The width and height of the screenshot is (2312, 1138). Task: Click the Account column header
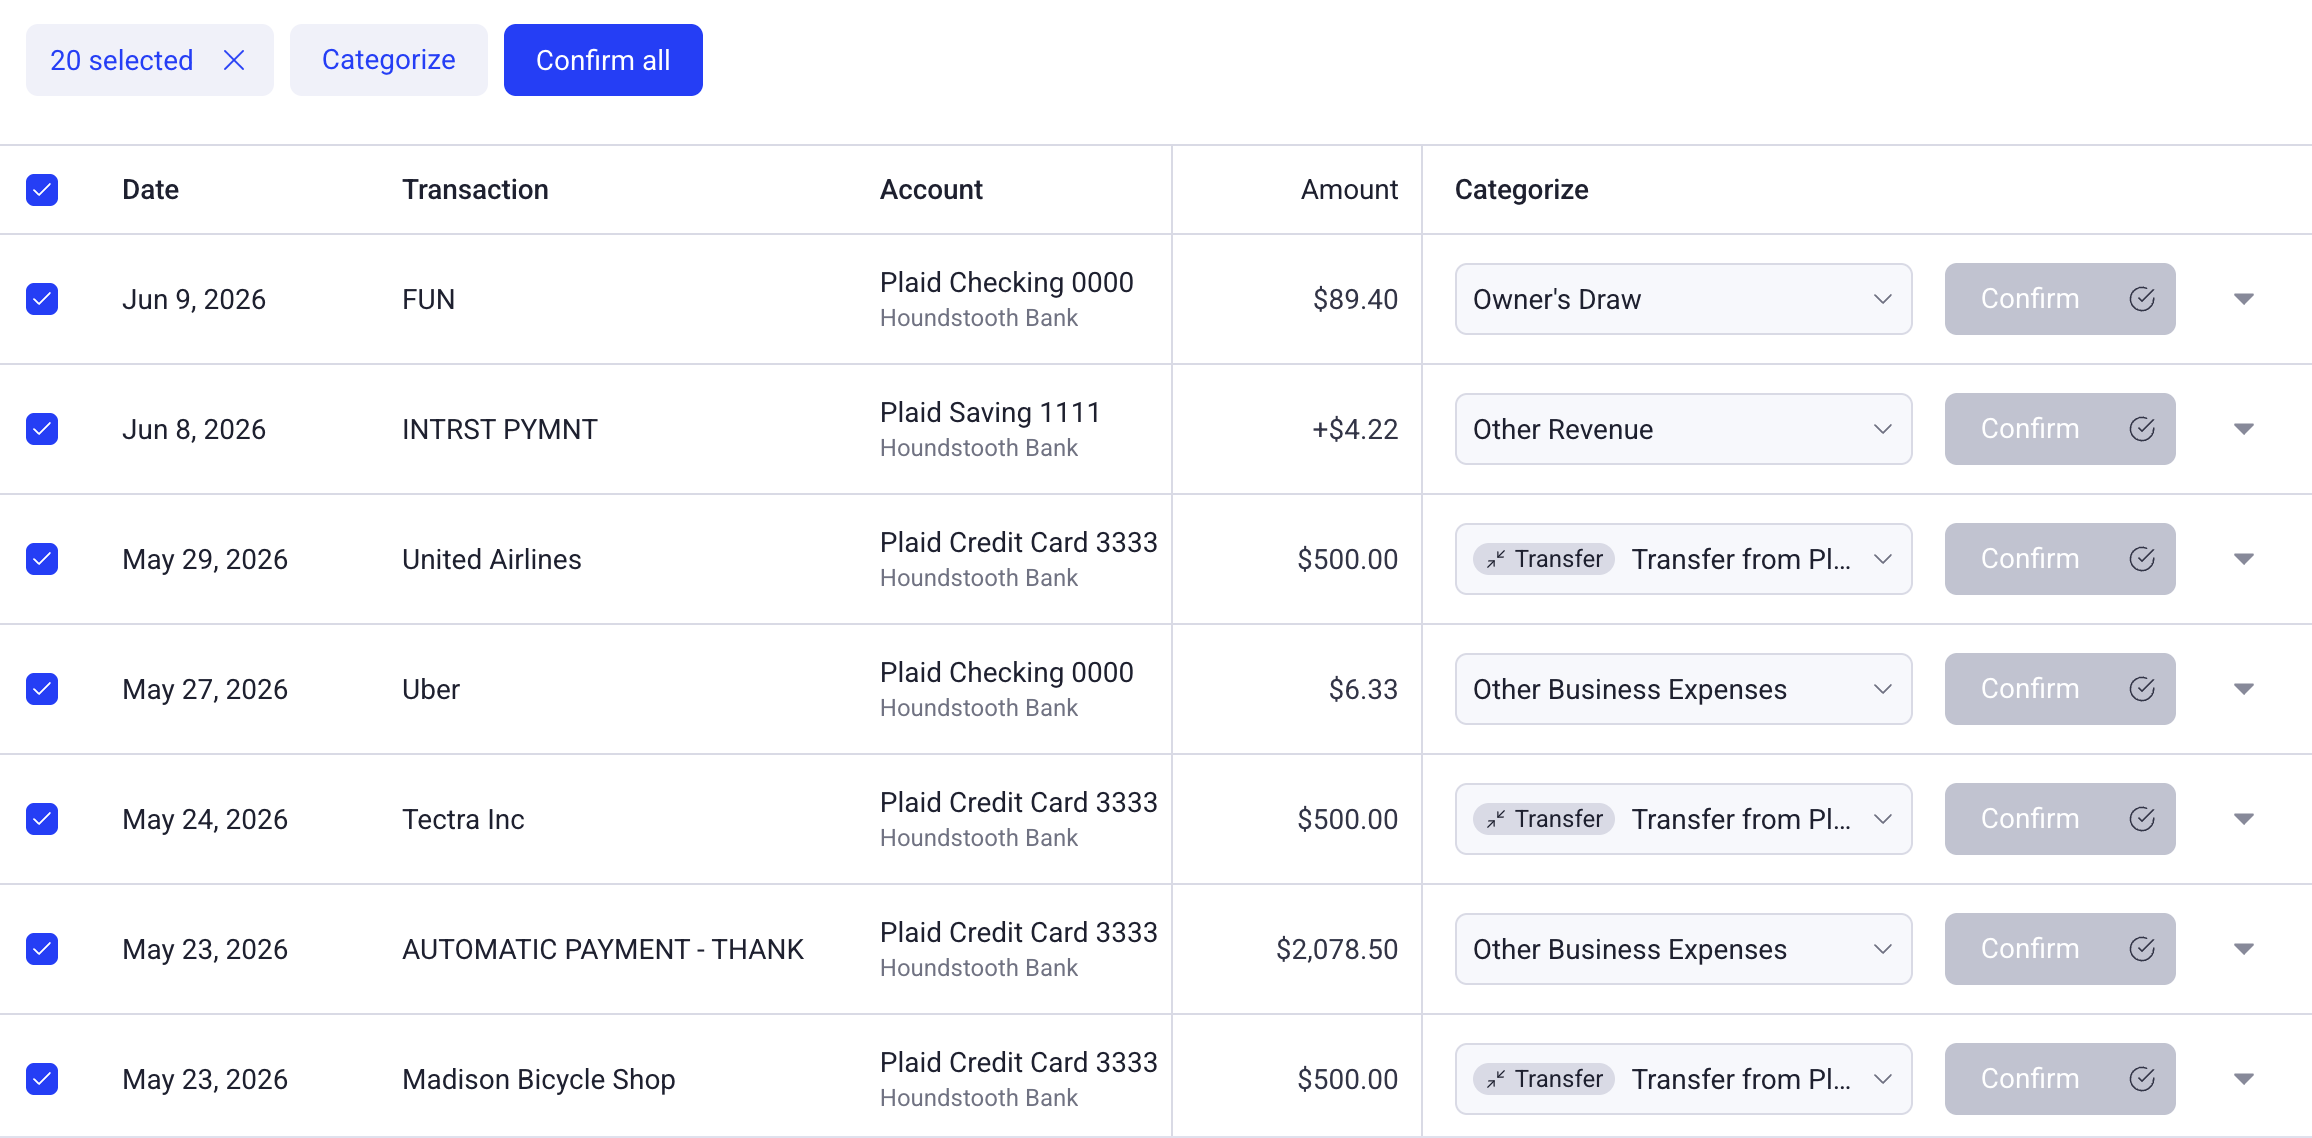click(931, 190)
